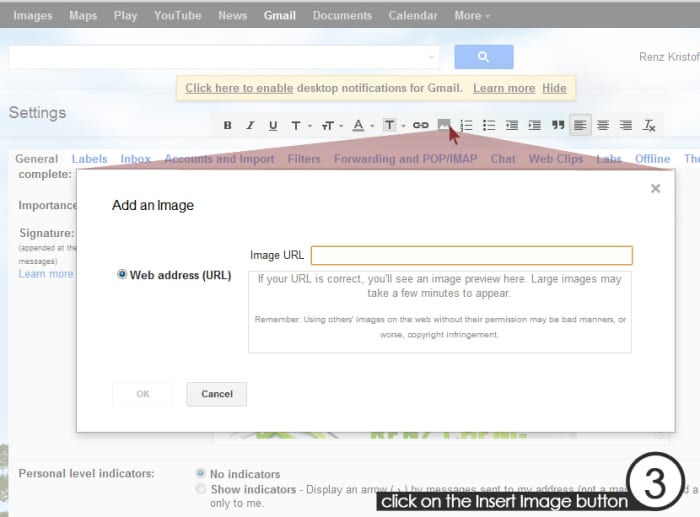
Task: Expand the font family dropdown arrow
Action: 310,126
